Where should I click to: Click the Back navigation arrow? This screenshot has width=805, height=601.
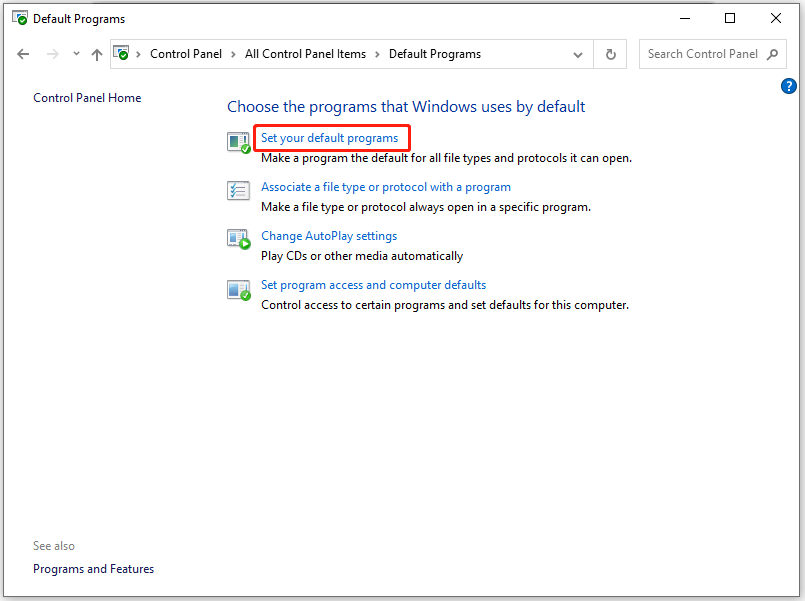(23, 54)
